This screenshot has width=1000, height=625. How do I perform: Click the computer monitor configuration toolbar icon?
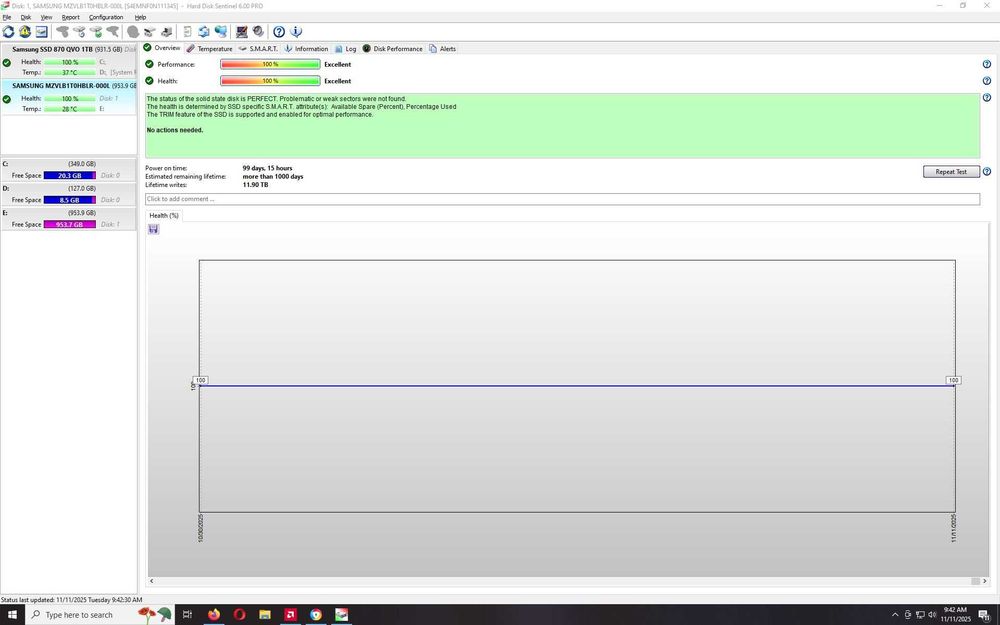(x=242, y=31)
